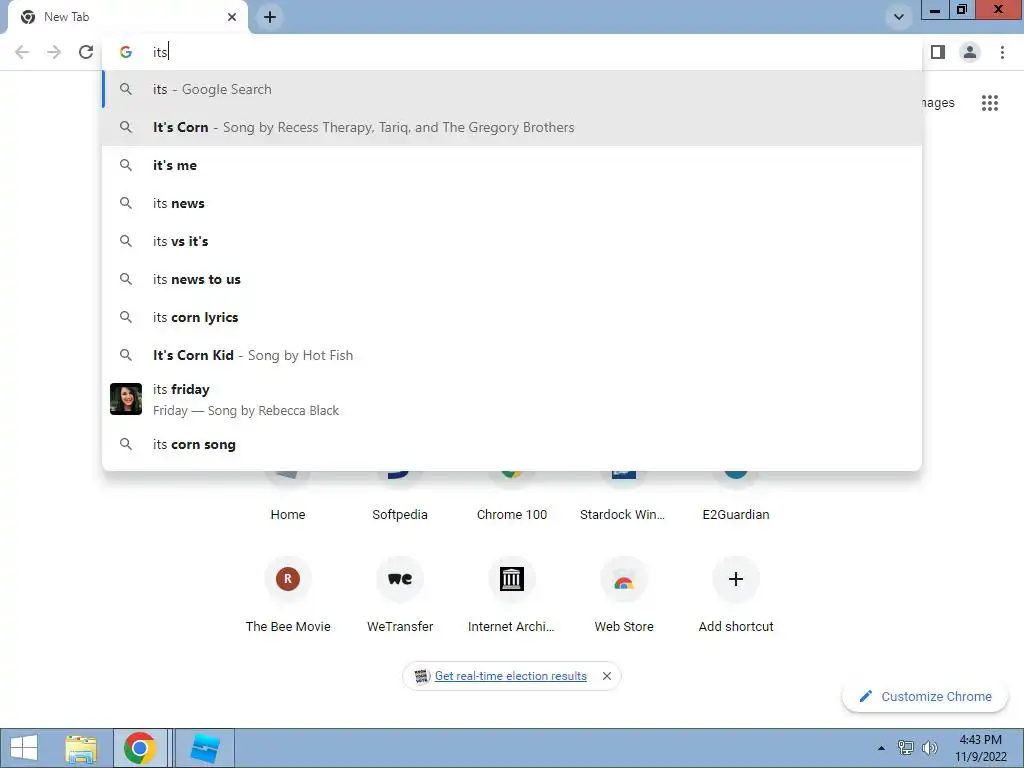Open Chrome's three-dot menu
Image resolution: width=1024 pixels, height=768 pixels.
click(1002, 52)
